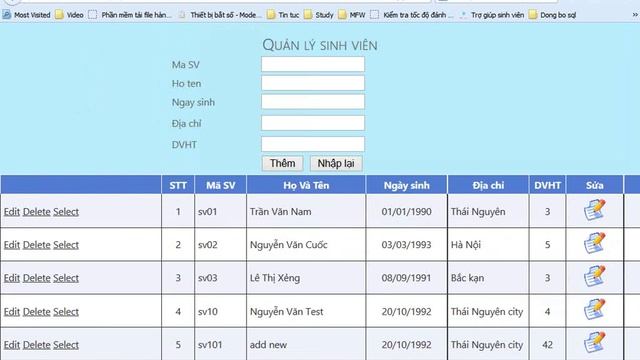Click date cell 08/09/1991
640x360 pixels.
click(407, 278)
